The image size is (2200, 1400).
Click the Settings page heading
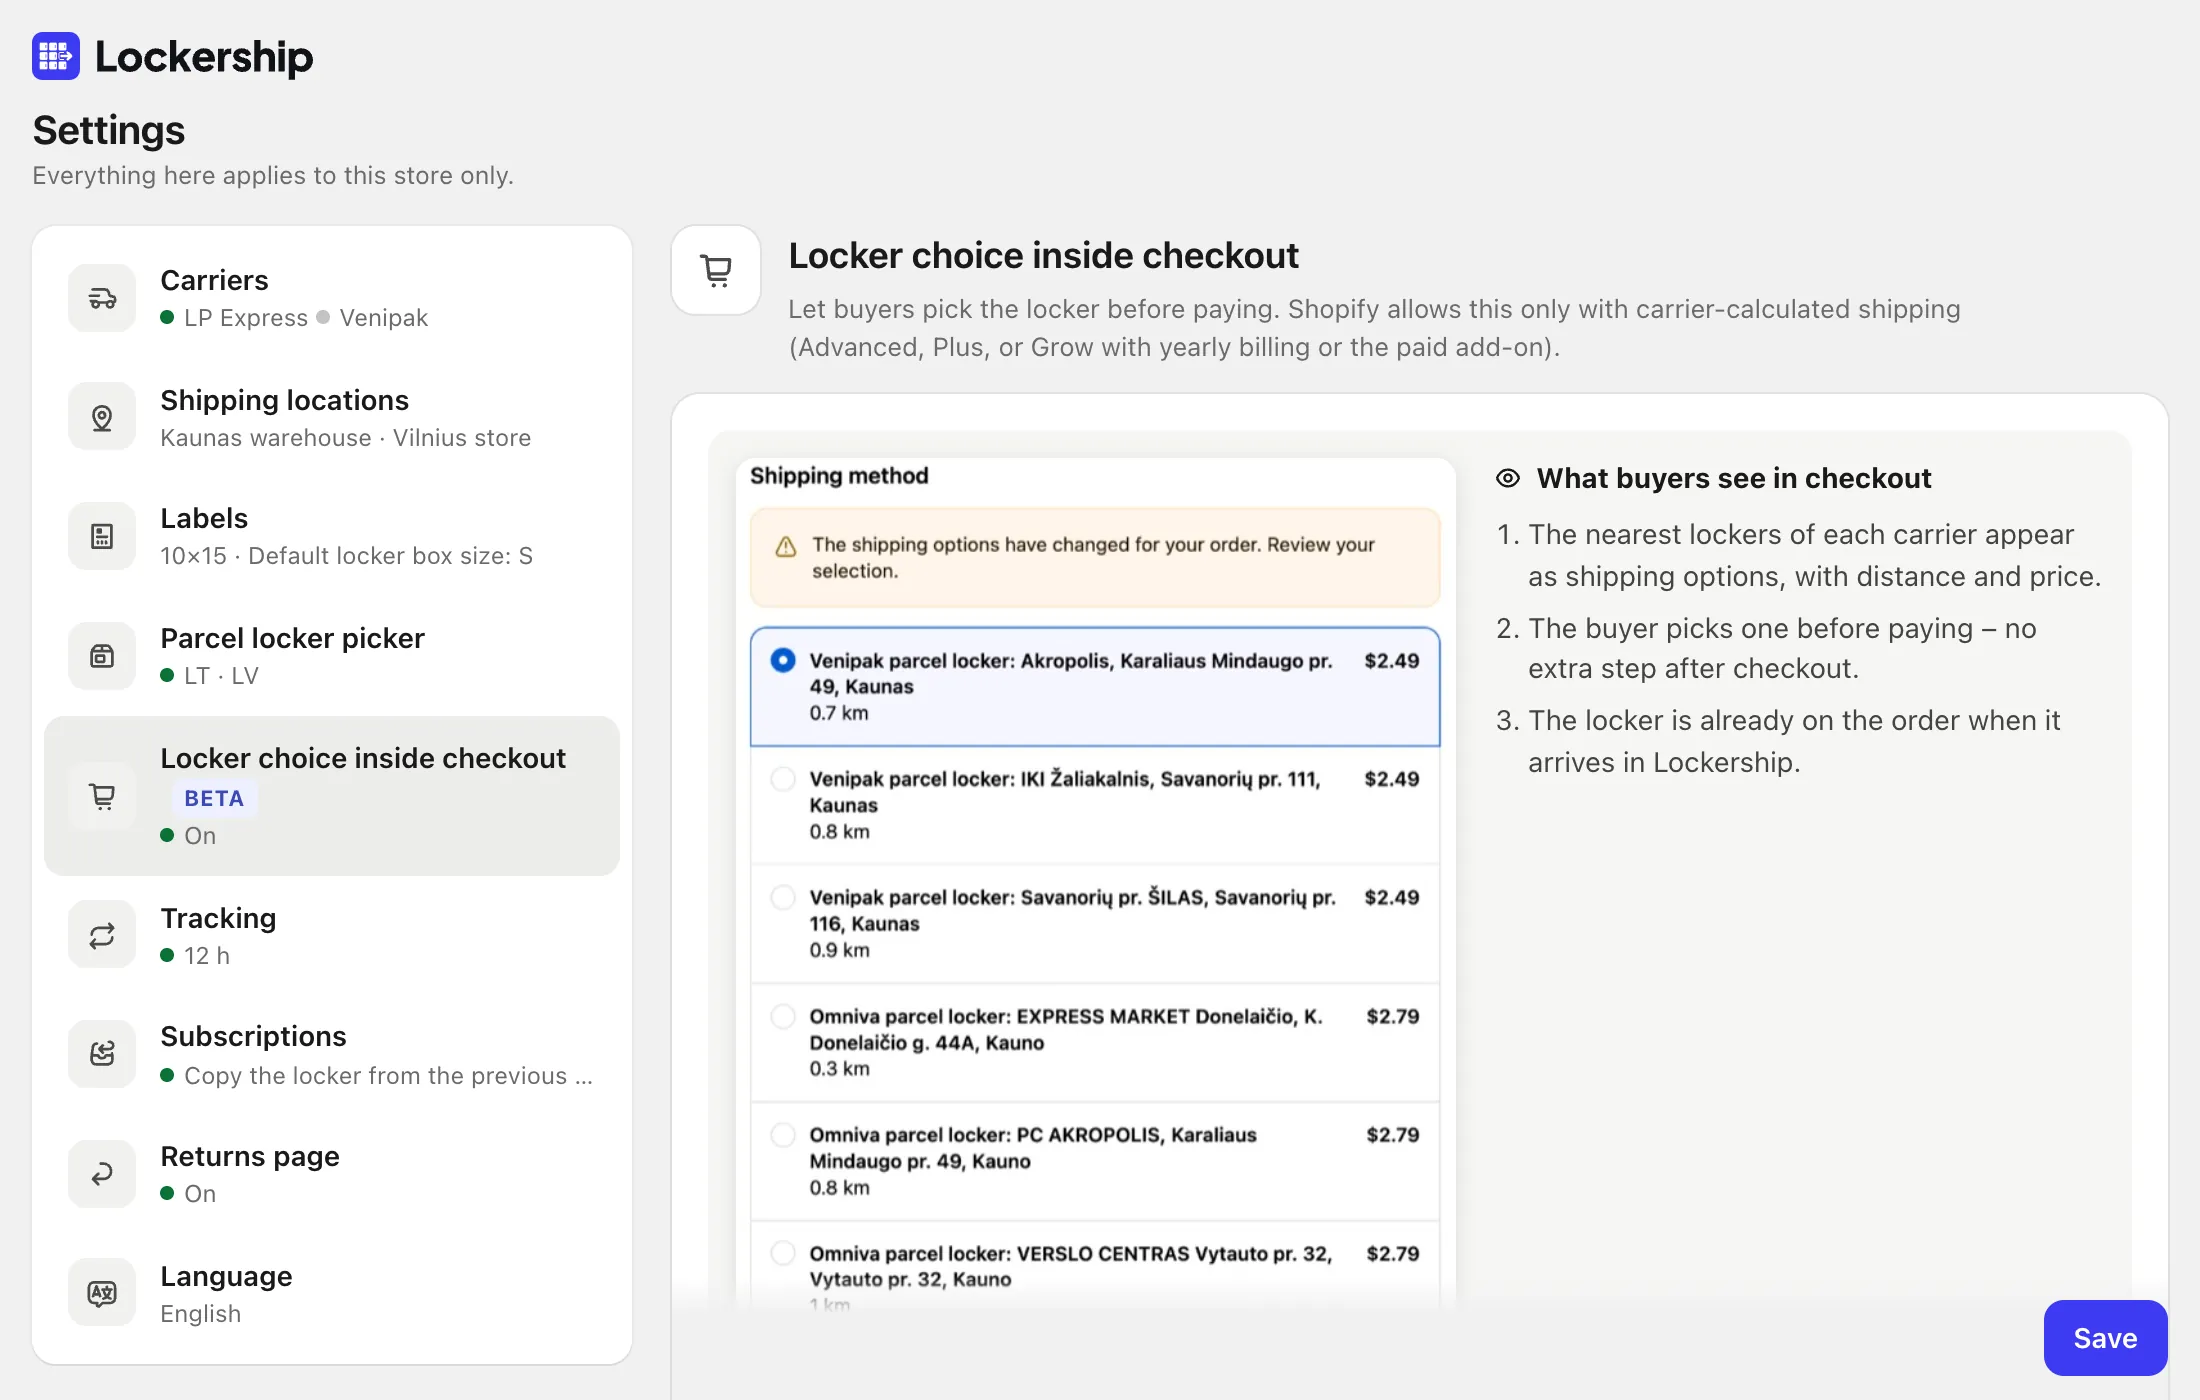pyautogui.click(x=108, y=130)
